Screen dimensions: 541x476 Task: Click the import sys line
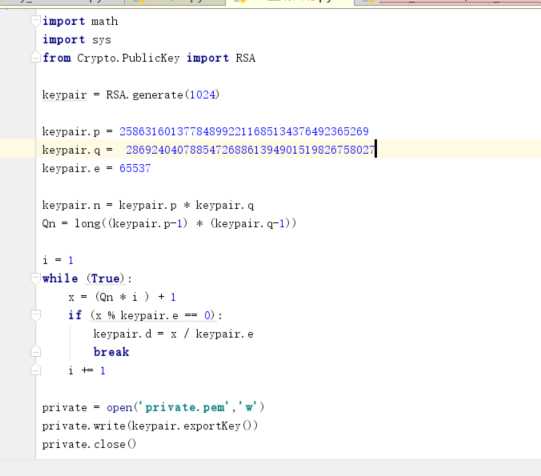coord(77,40)
